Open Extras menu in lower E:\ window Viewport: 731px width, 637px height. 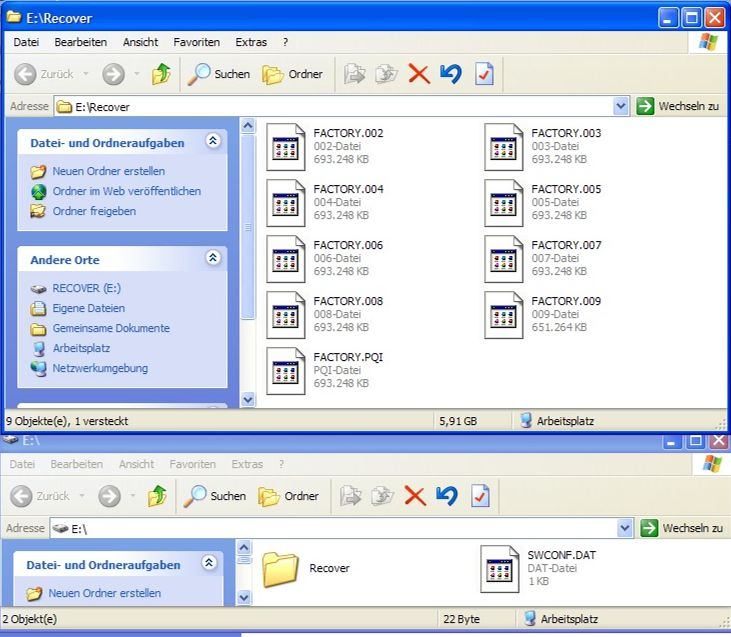pyautogui.click(x=247, y=464)
